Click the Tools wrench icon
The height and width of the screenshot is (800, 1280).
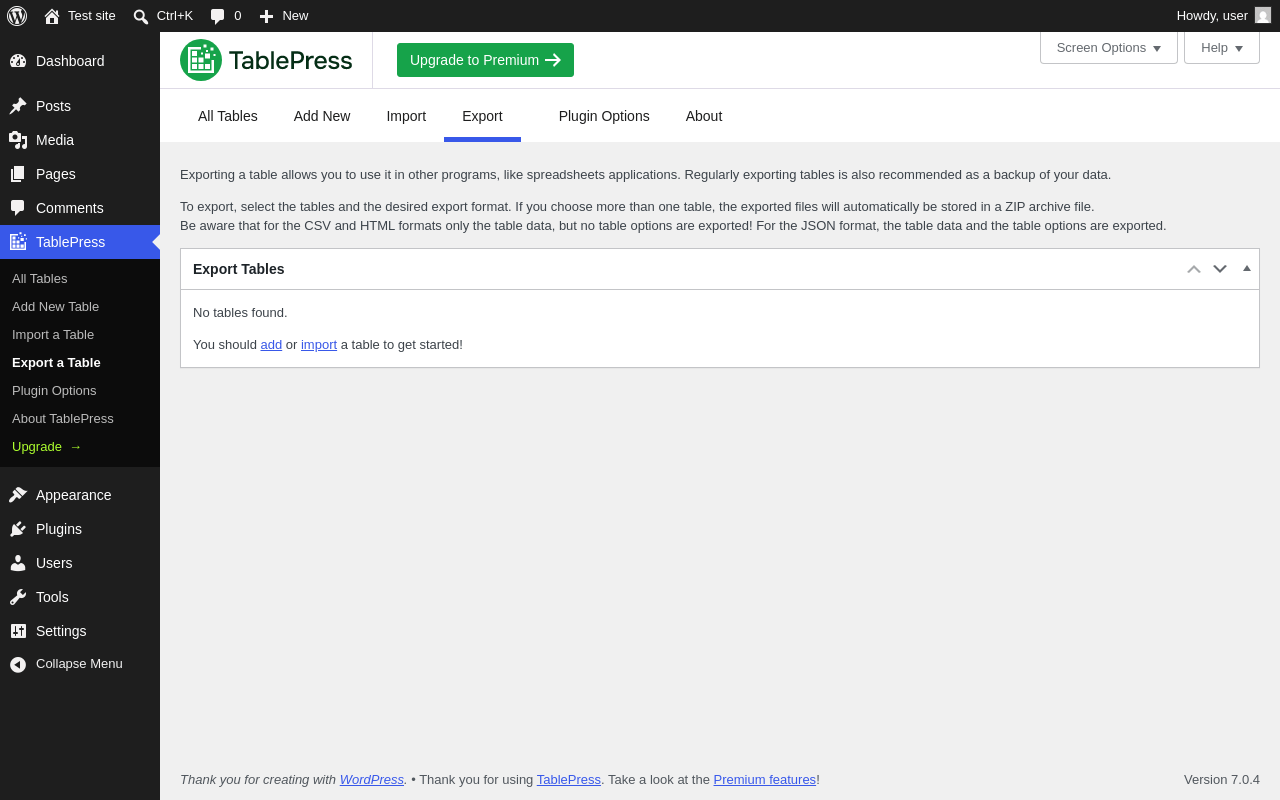(x=18, y=597)
